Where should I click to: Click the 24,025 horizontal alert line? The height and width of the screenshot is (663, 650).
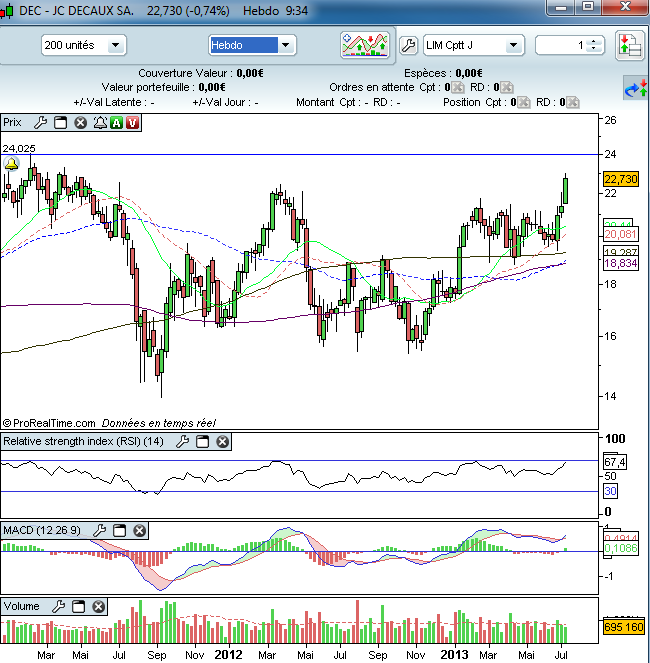point(299,154)
